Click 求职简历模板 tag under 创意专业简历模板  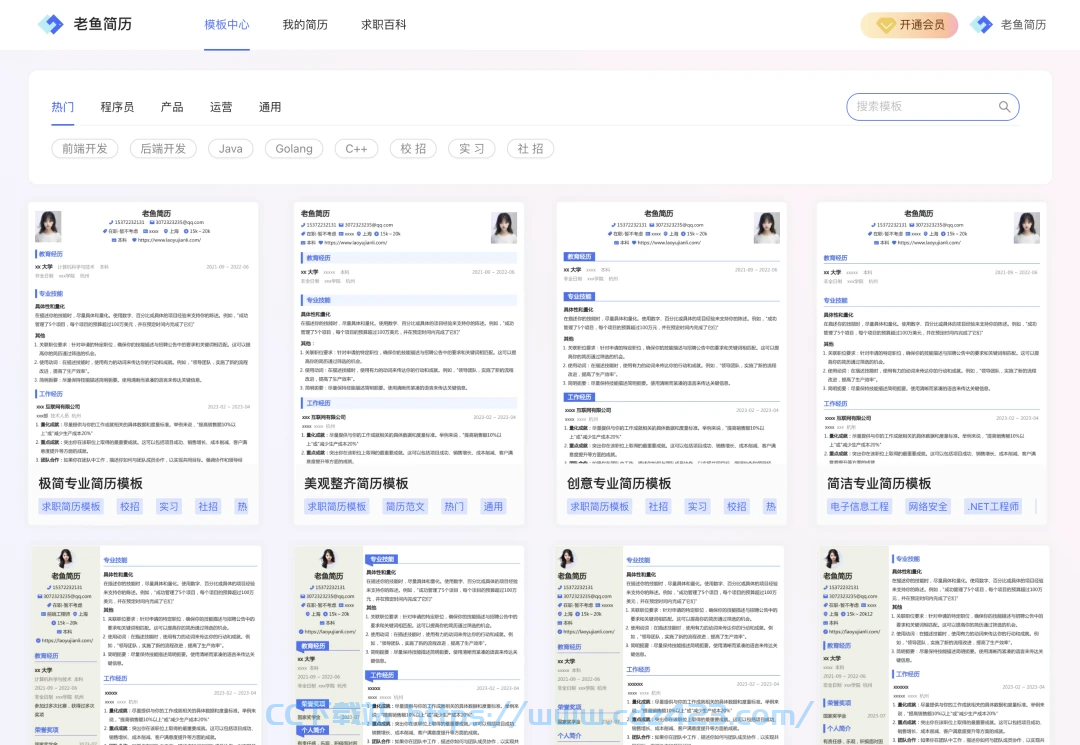[x=599, y=507]
